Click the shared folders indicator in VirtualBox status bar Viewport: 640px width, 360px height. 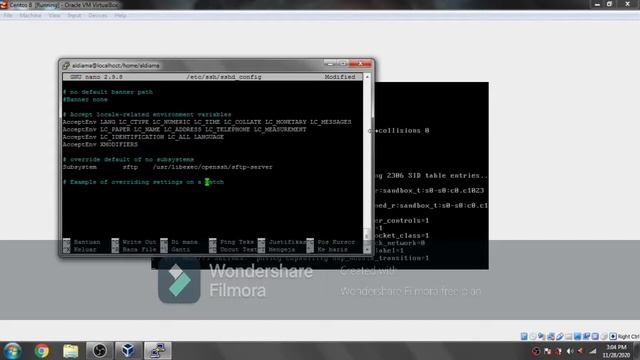569,336
